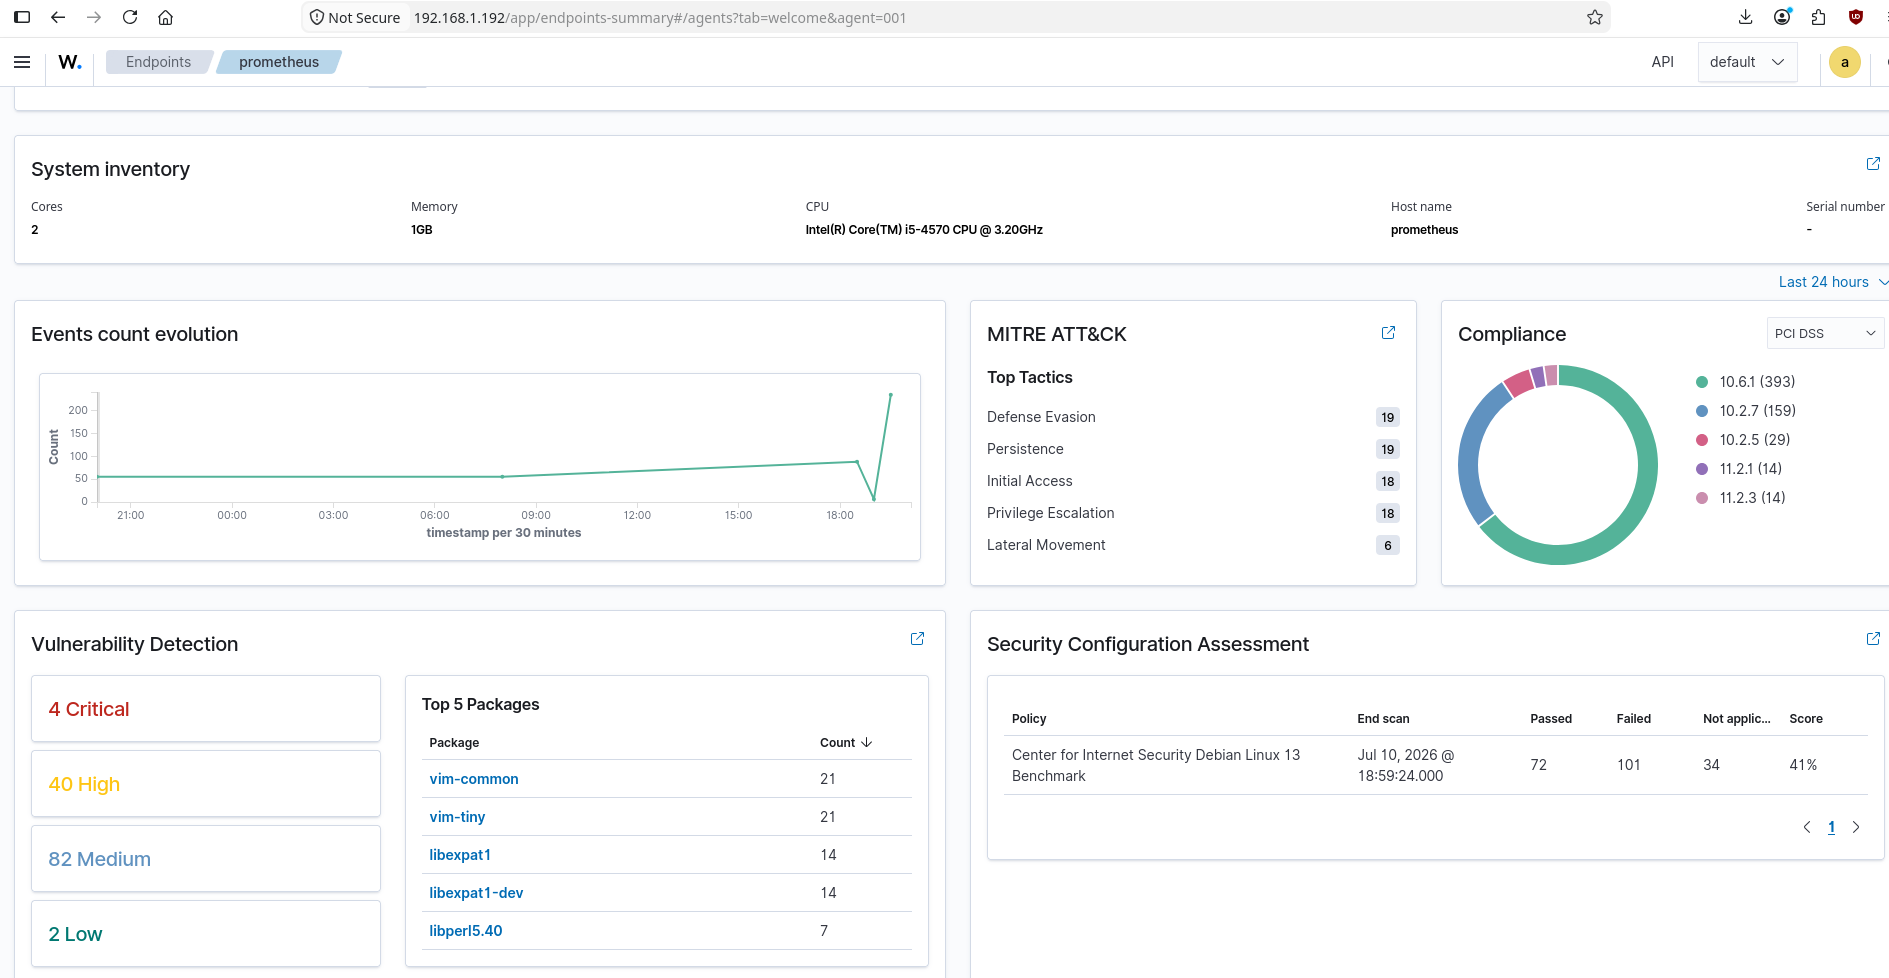The width and height of the screenshot is (1889, 978).
Task: Go to browser home page icon
Action: tap(166, 17)
